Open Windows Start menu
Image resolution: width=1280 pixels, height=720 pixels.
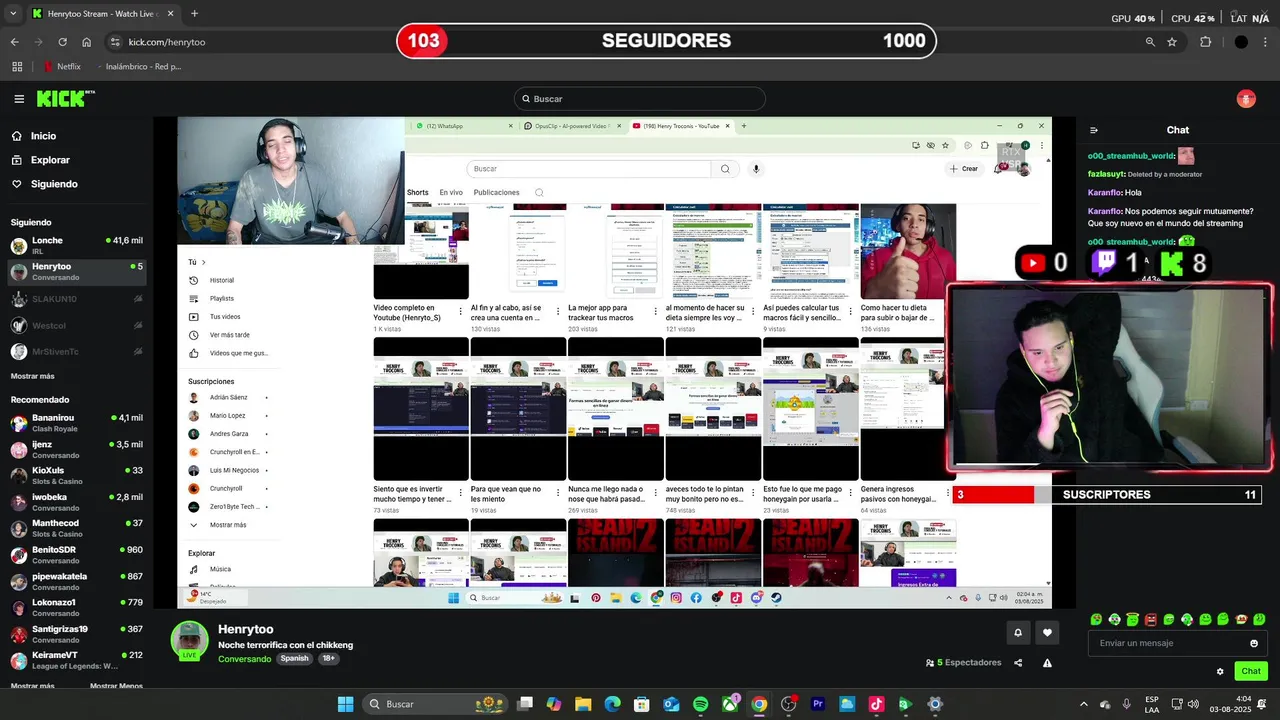click(x=345, y=704)
